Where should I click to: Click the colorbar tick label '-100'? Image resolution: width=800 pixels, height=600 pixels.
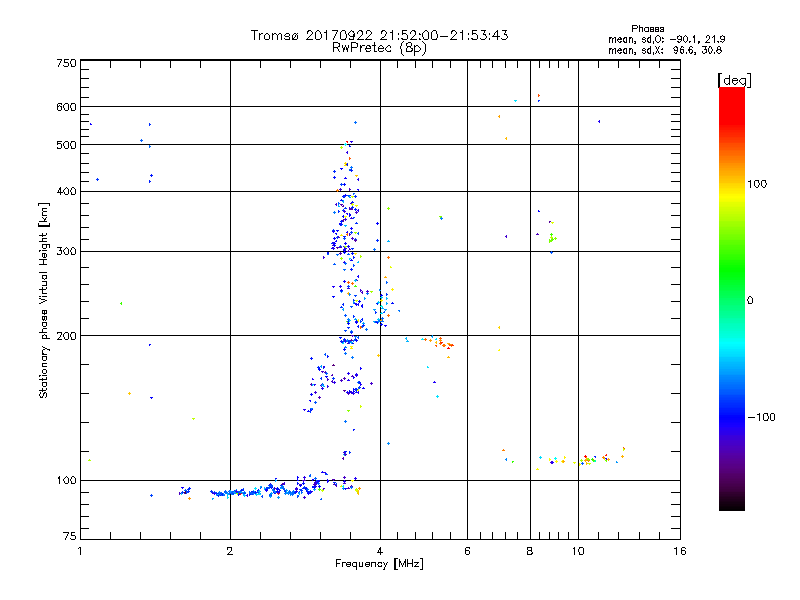pos(762,417)
